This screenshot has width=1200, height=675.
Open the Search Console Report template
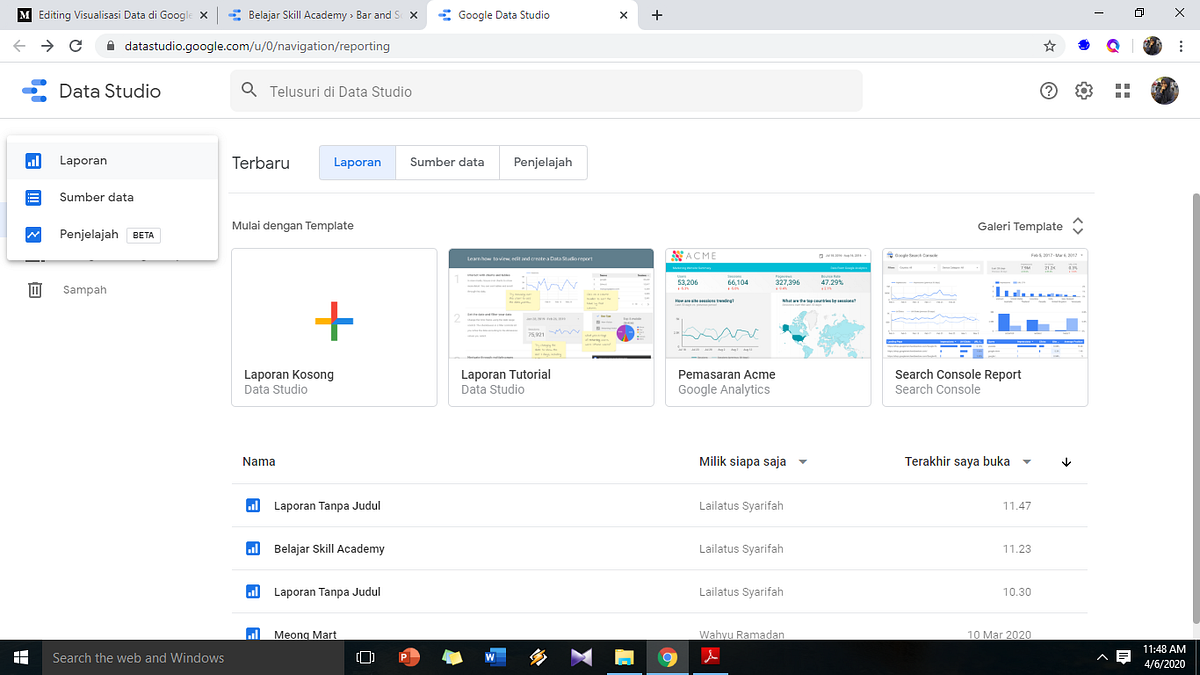pos(985,327)
